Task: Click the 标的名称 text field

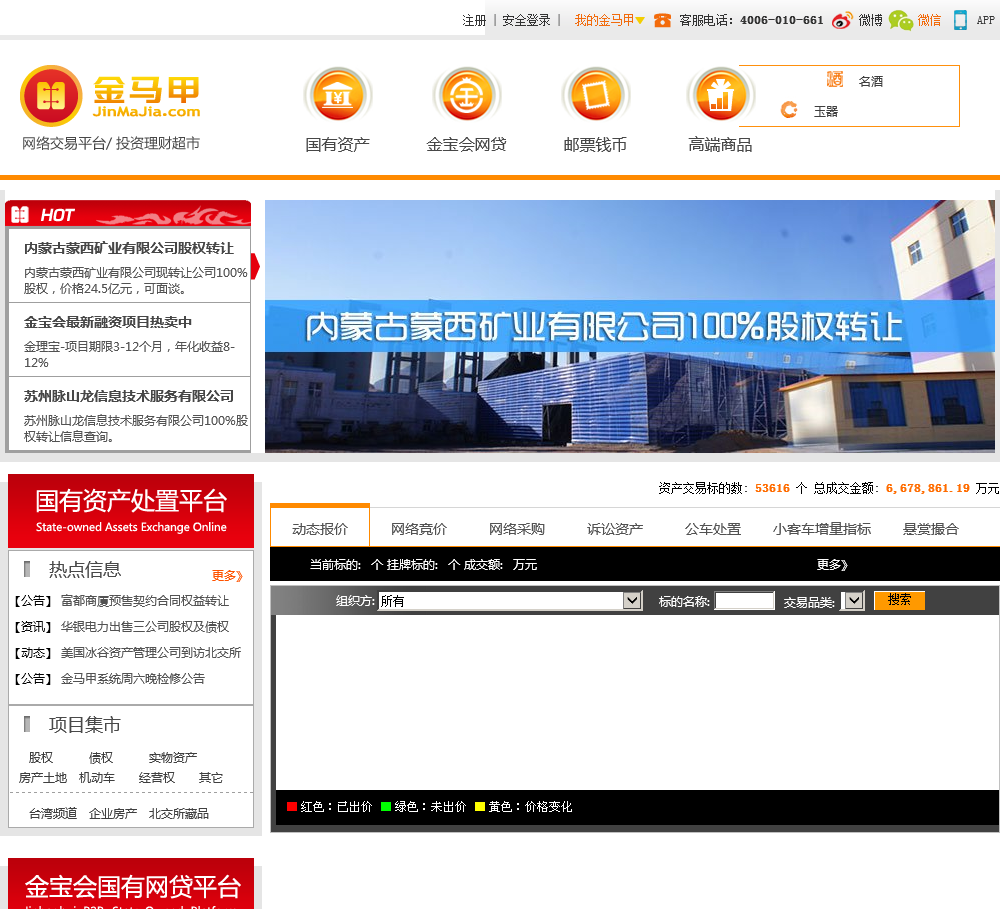Action: [744, 600]
